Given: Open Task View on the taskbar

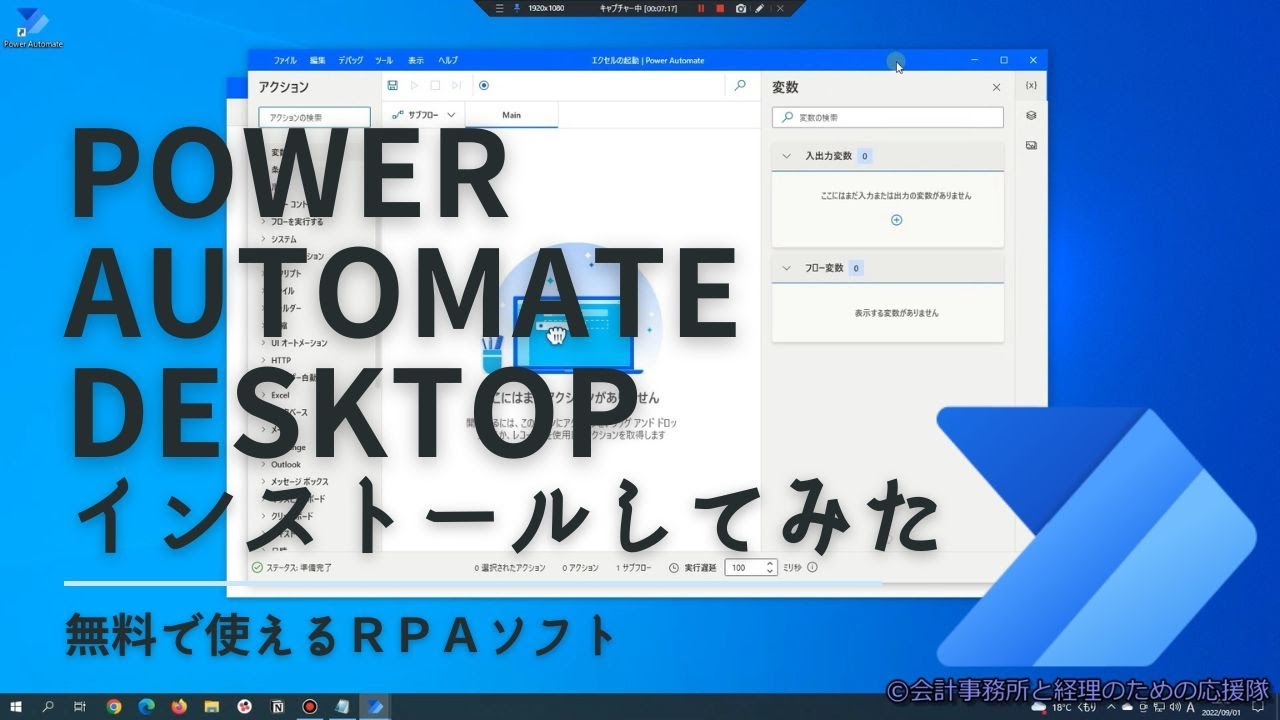Looking at the screenshot, I should coord(80,706).
